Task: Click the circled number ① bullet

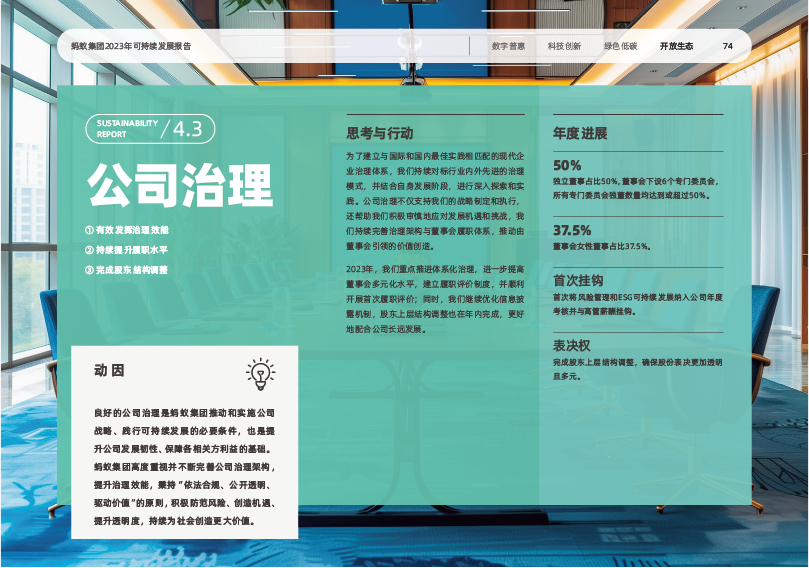Action: click(x=89, y=230)
